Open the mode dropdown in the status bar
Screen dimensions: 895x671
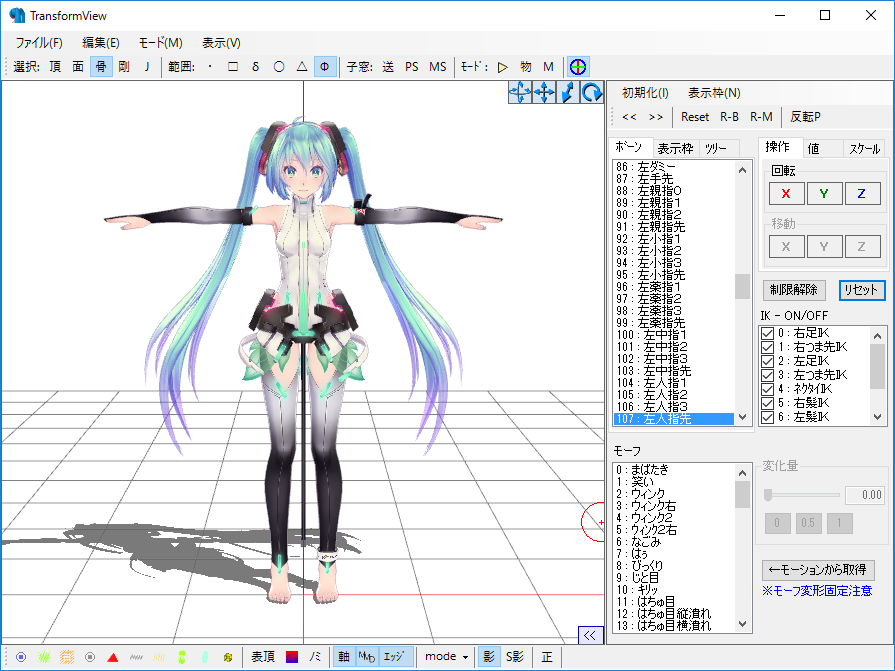tap(446, 656)
